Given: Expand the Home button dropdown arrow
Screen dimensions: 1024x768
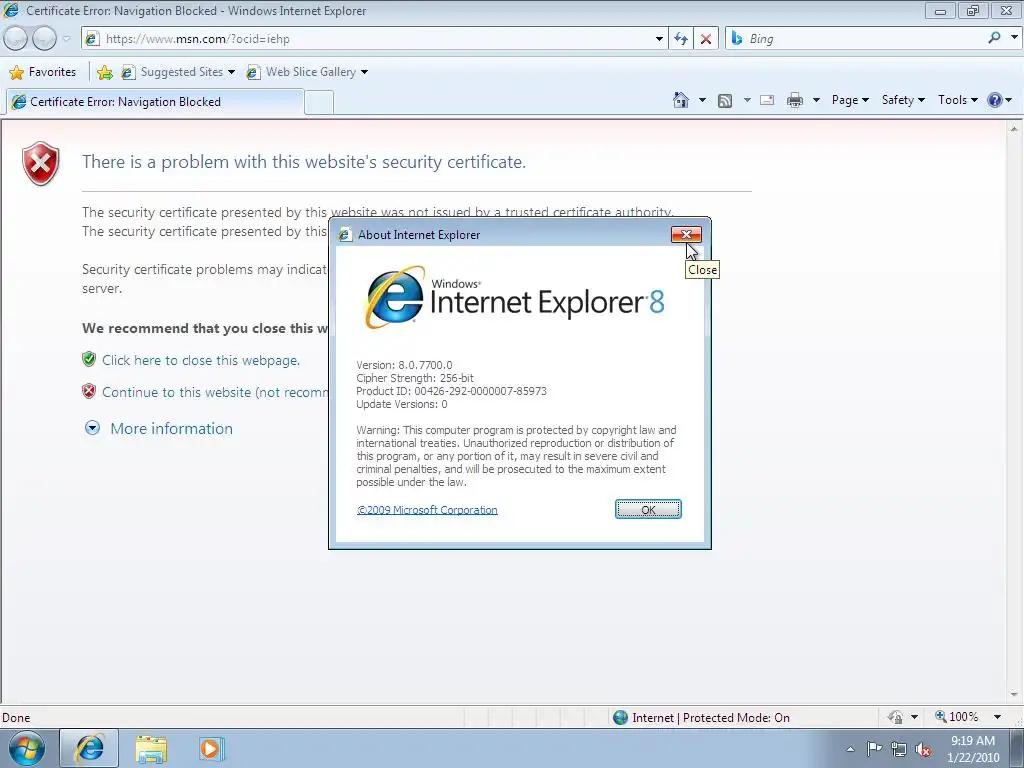Looking at the screenshot, I should click(702, 100).
